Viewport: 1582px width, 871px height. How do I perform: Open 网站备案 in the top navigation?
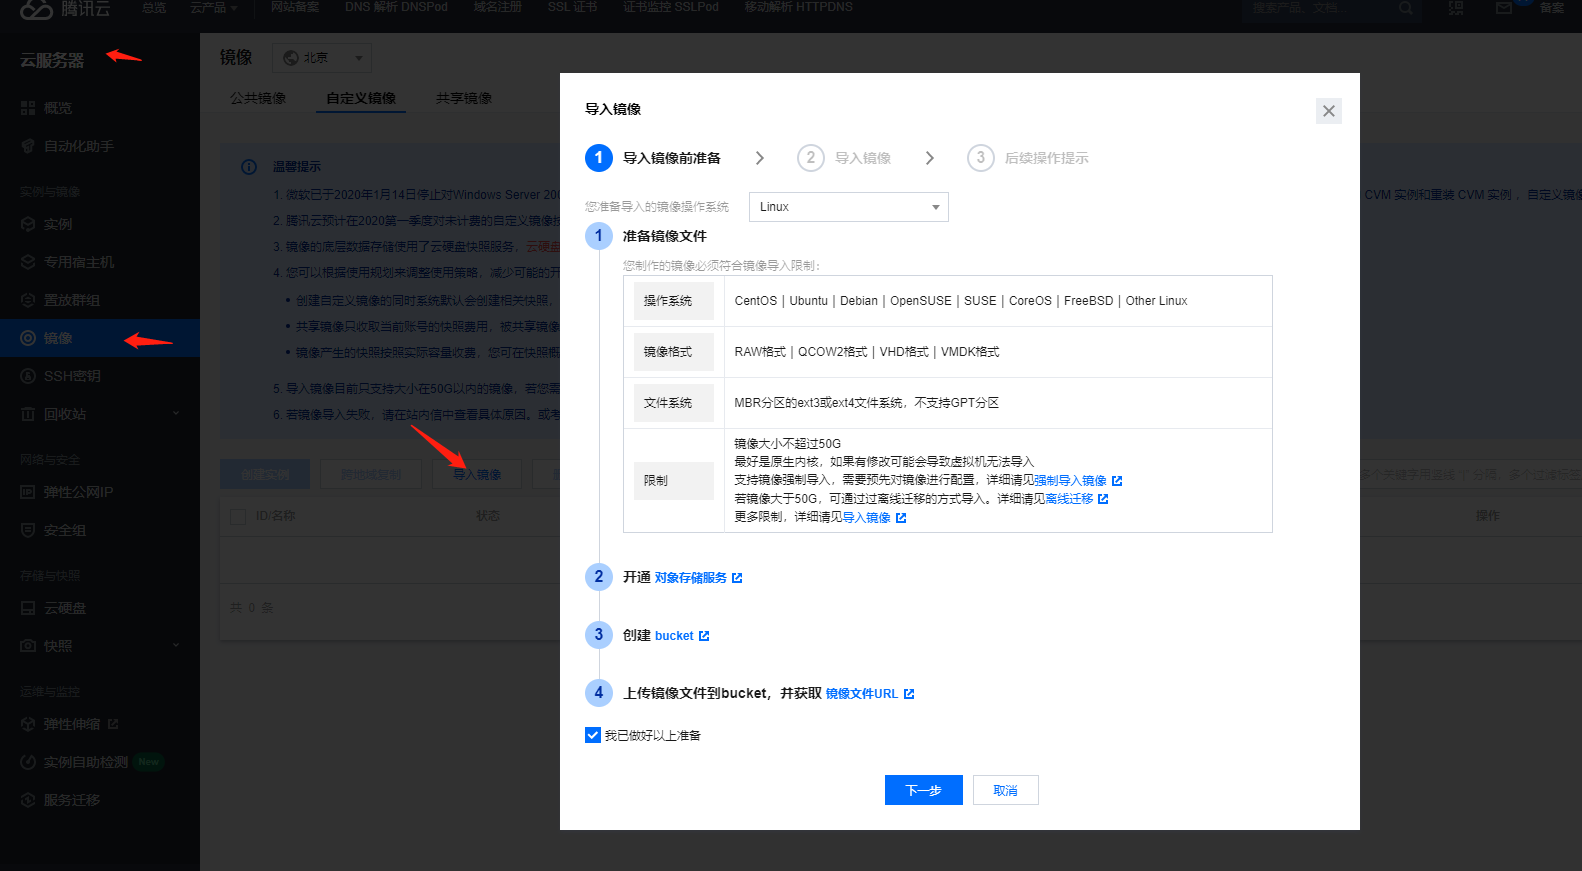295,7
